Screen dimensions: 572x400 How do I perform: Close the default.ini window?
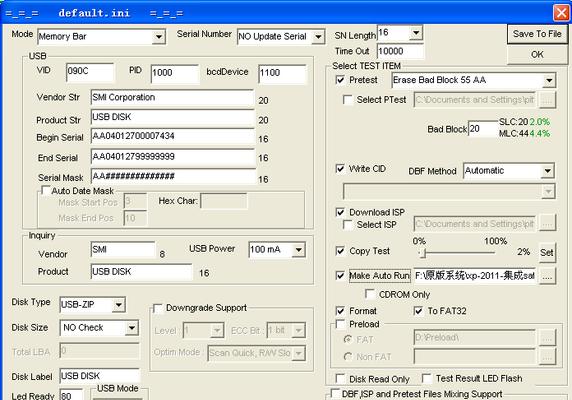pos(561,13)
